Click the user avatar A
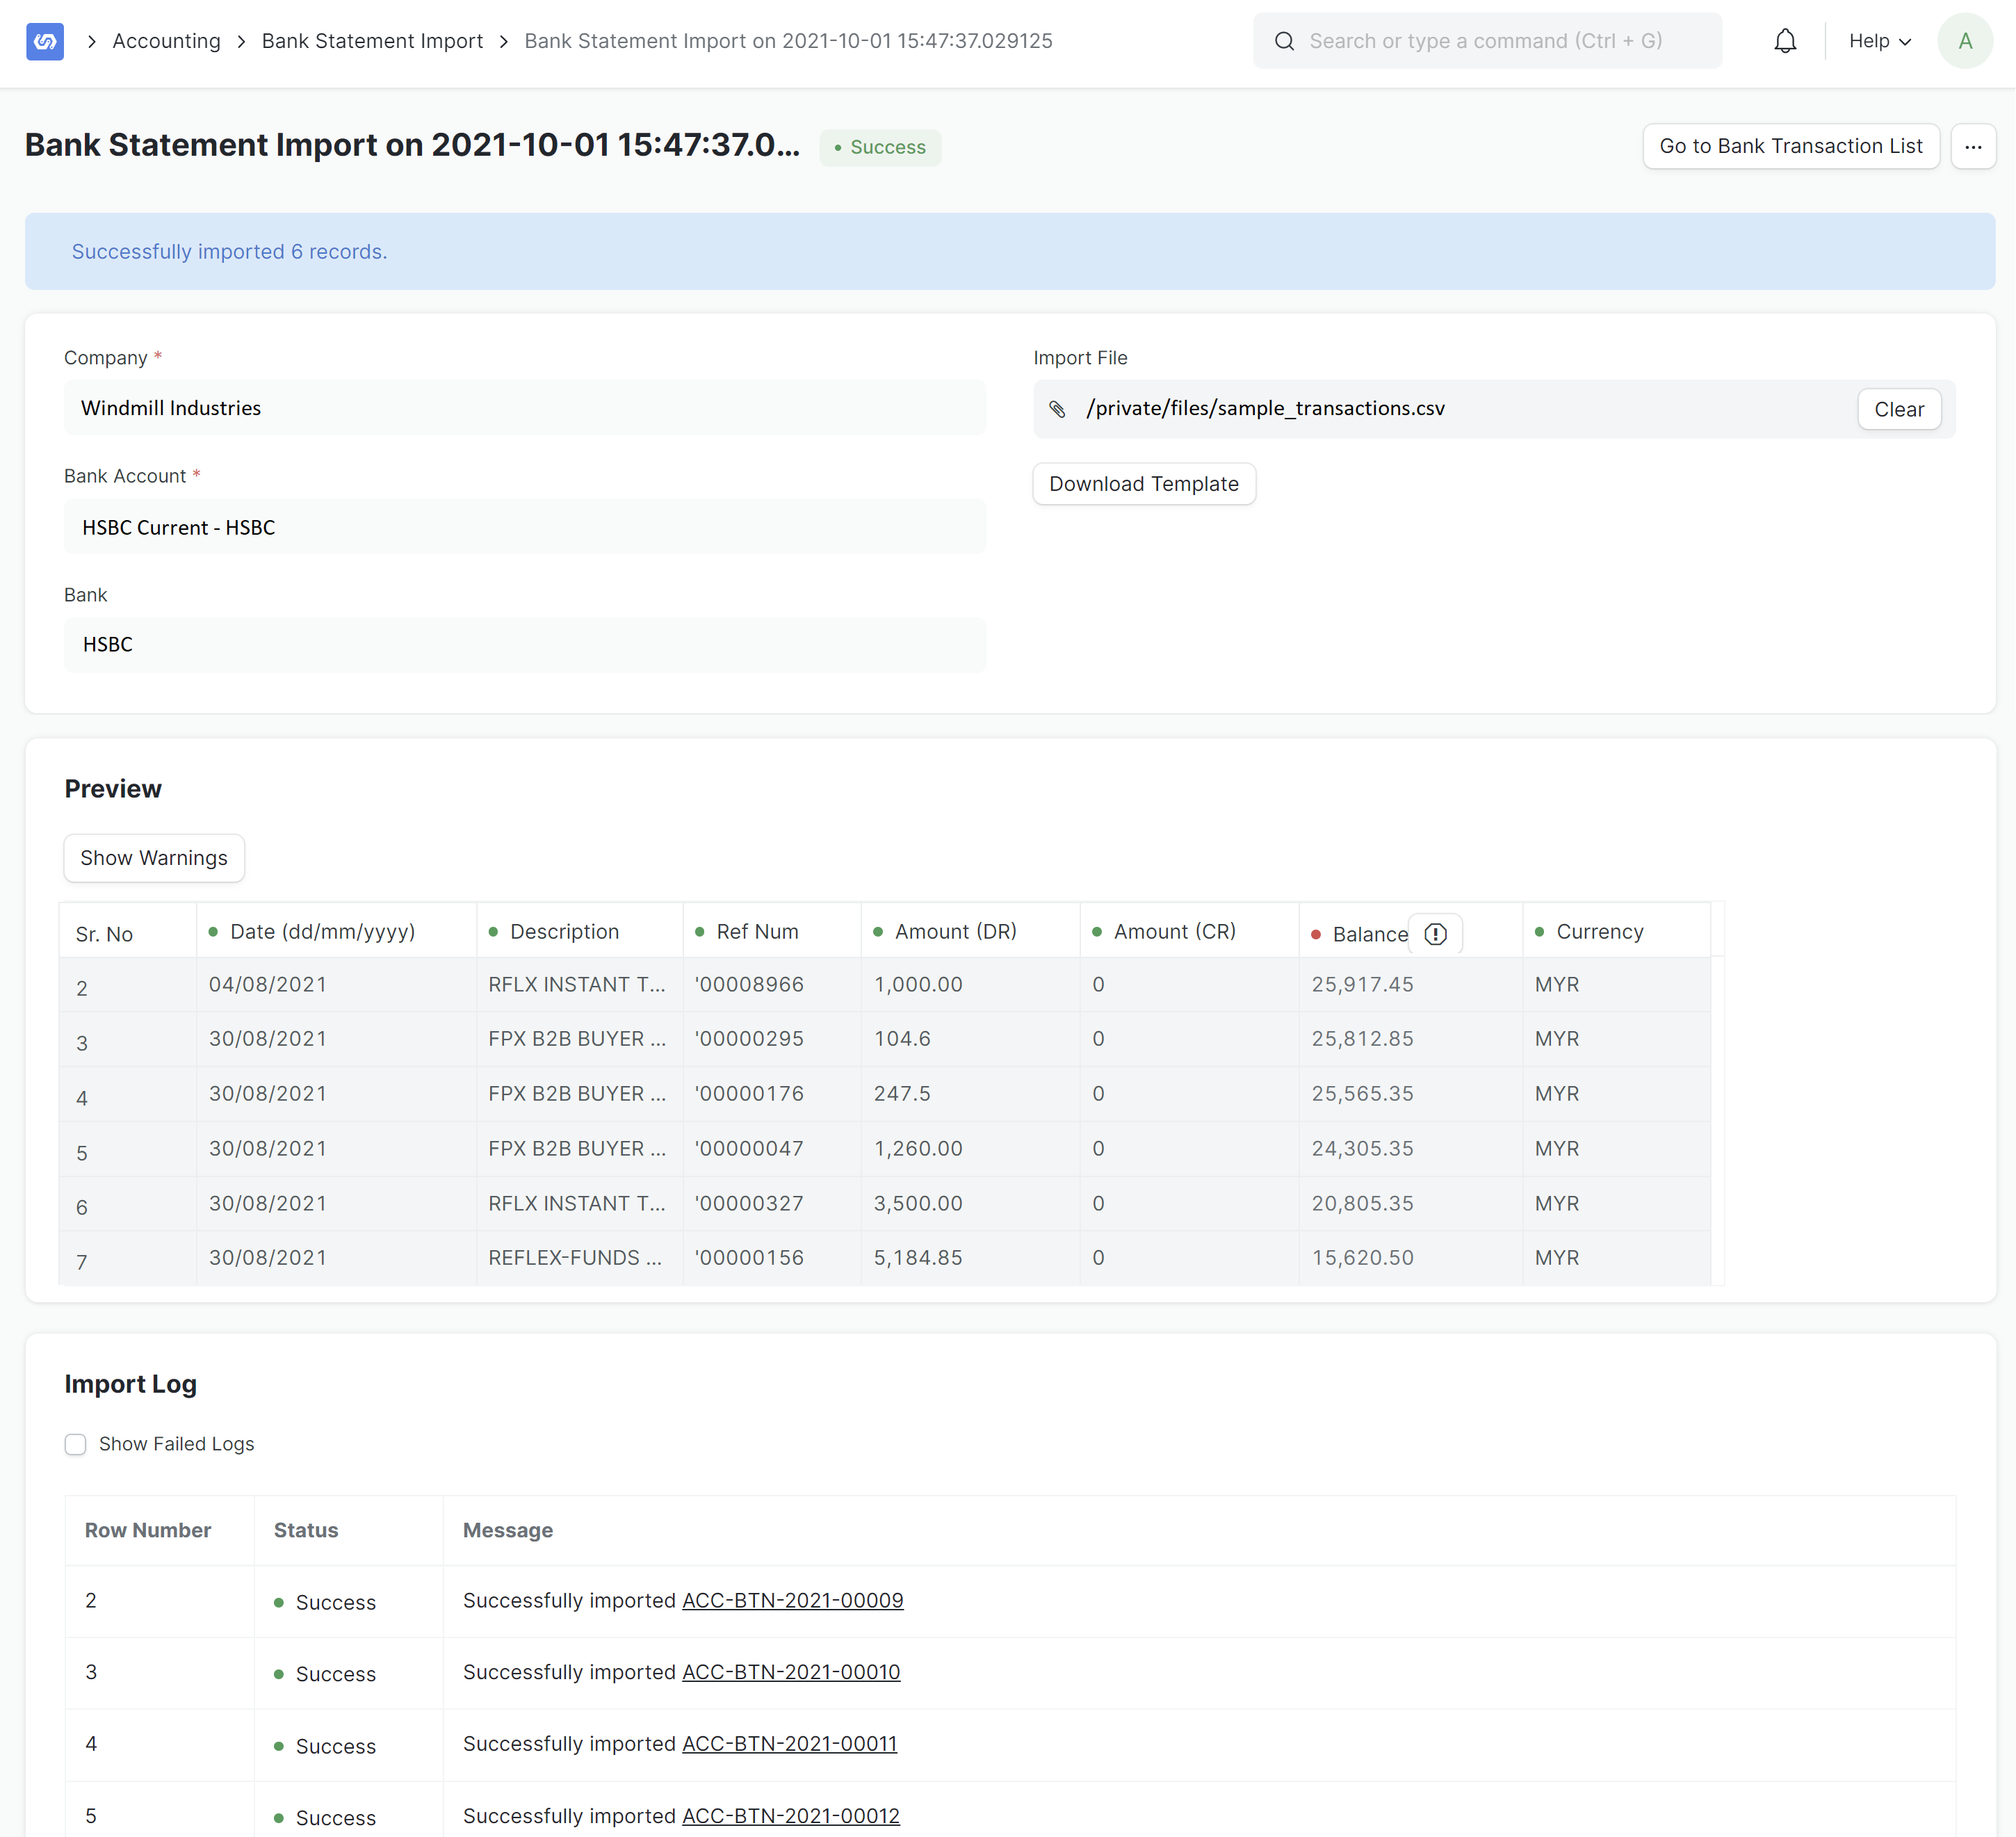This screenshot has width=2016, height=1837. (1965, 41)
